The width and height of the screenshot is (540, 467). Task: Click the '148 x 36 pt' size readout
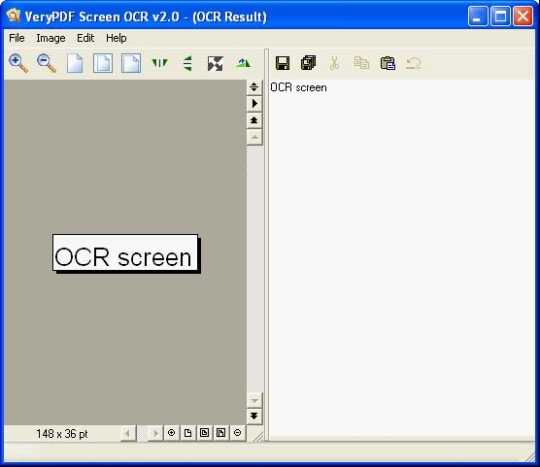click(x=62, y=434)
